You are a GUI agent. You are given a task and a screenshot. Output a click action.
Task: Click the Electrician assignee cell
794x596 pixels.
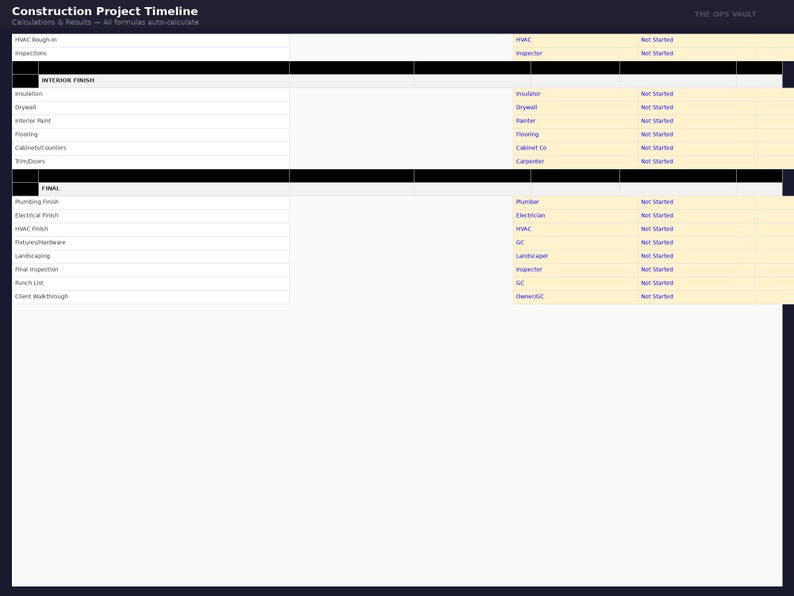[575, 216]
